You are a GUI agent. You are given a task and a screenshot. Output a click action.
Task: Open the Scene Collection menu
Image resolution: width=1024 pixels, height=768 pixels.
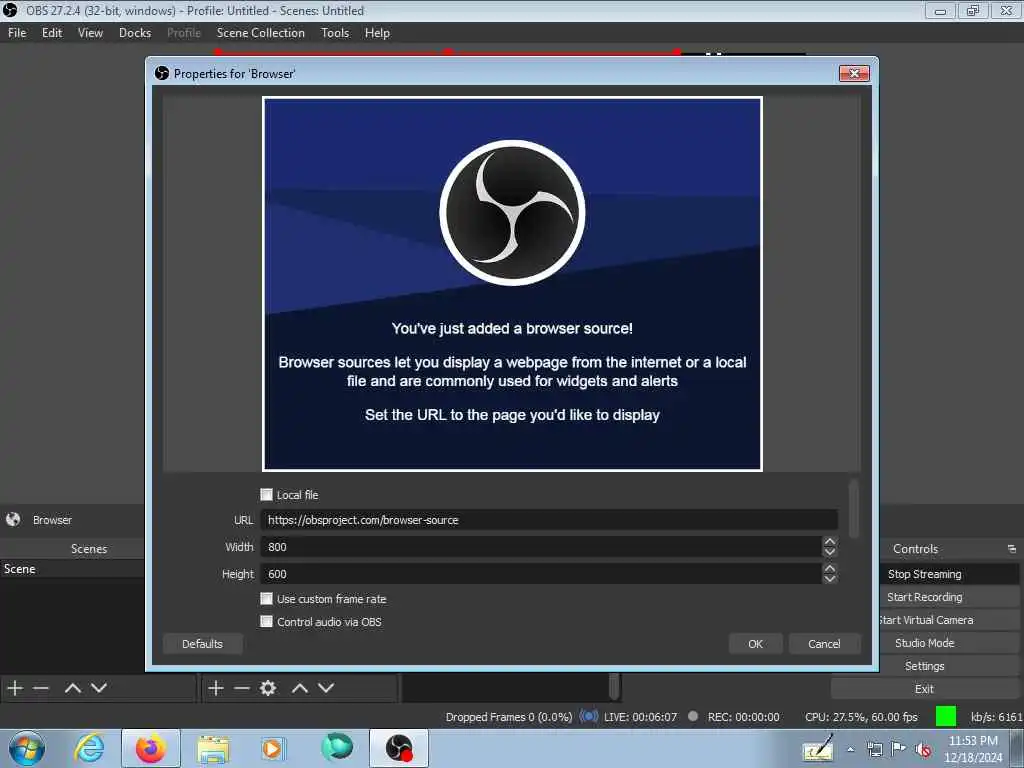pyautogui.click(x=261, y=33)
